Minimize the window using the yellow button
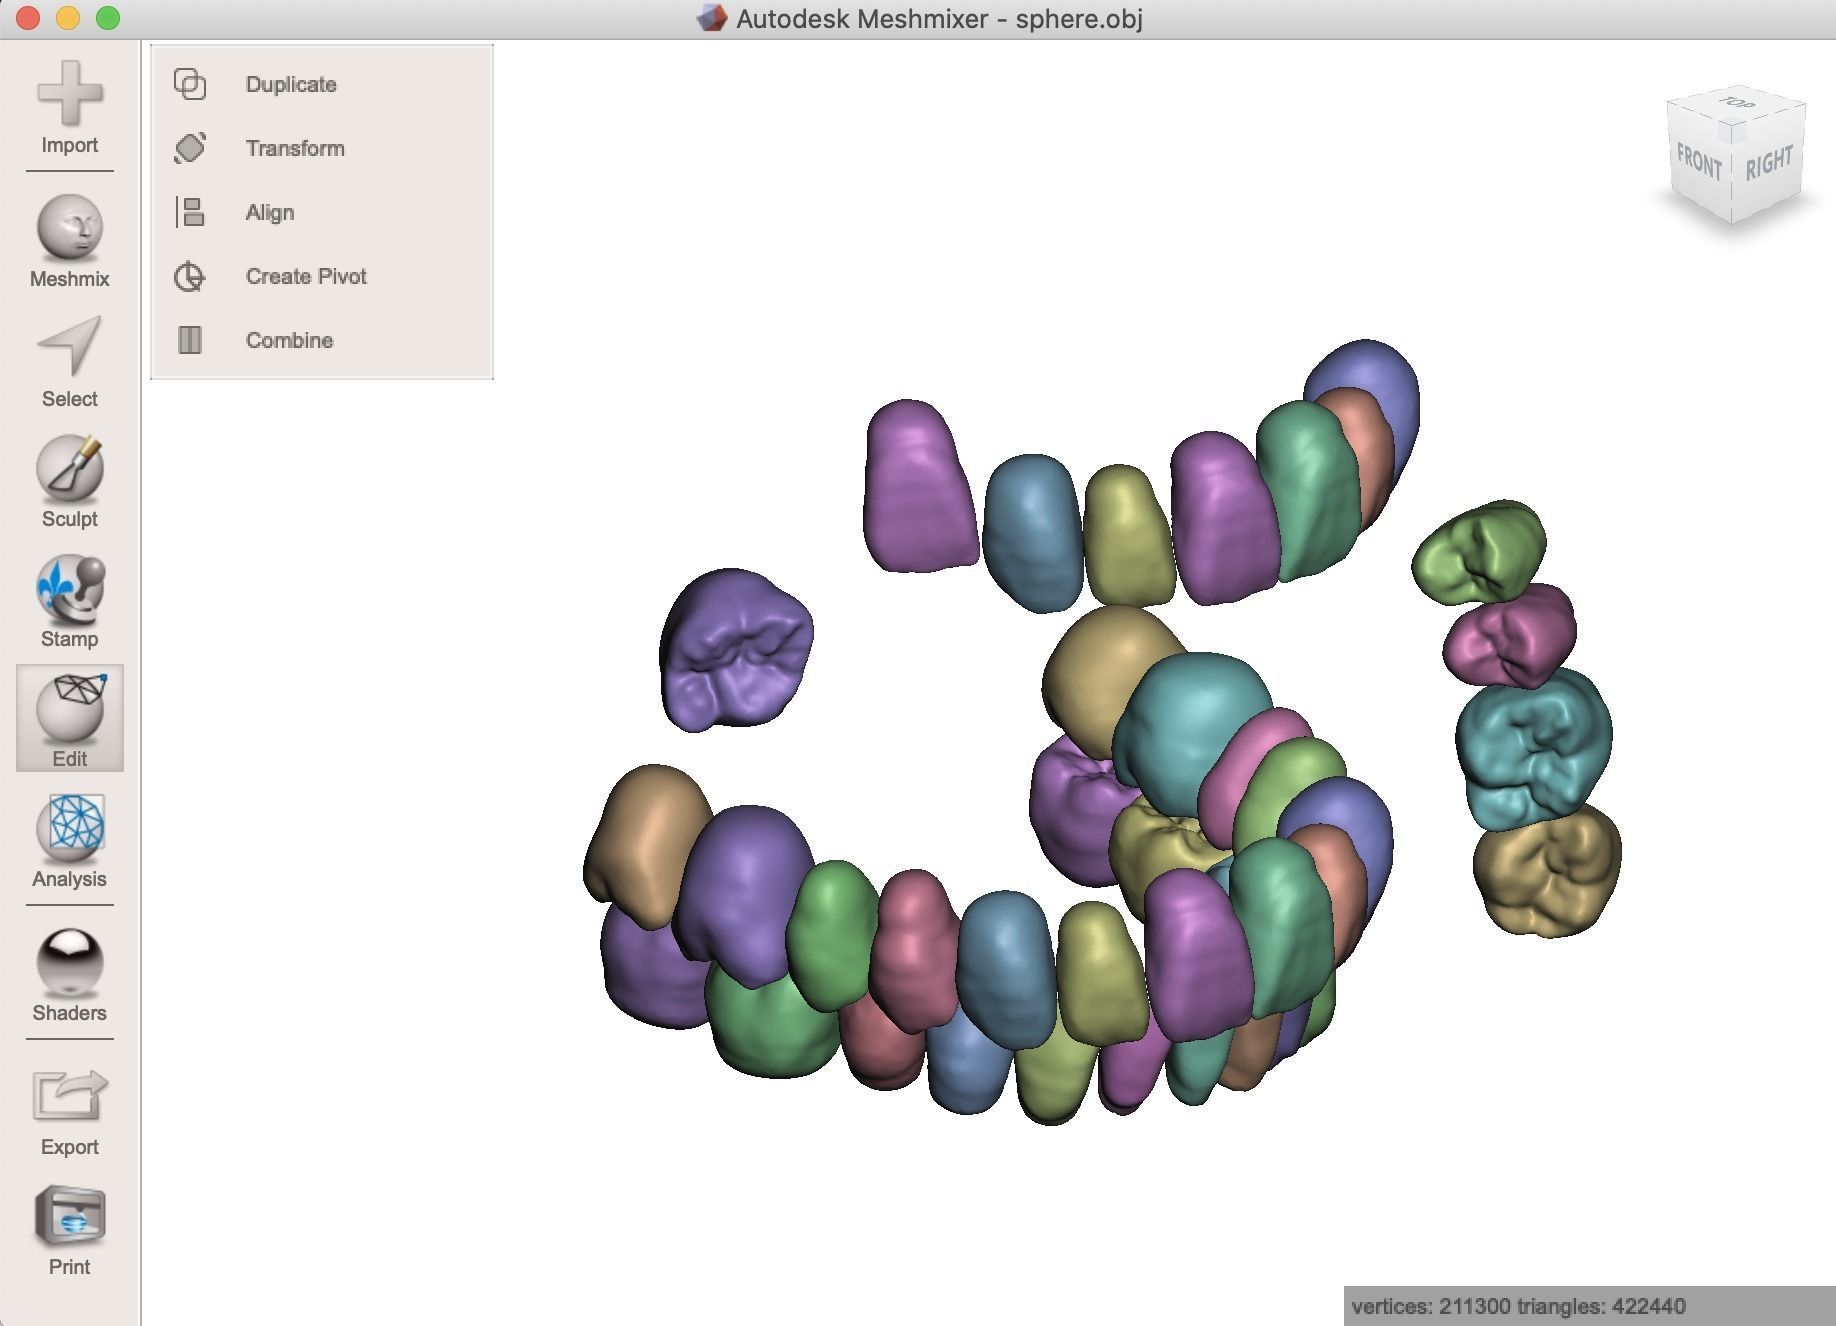Screen dimensions: 1836x1326 click(x=68, y=18)
